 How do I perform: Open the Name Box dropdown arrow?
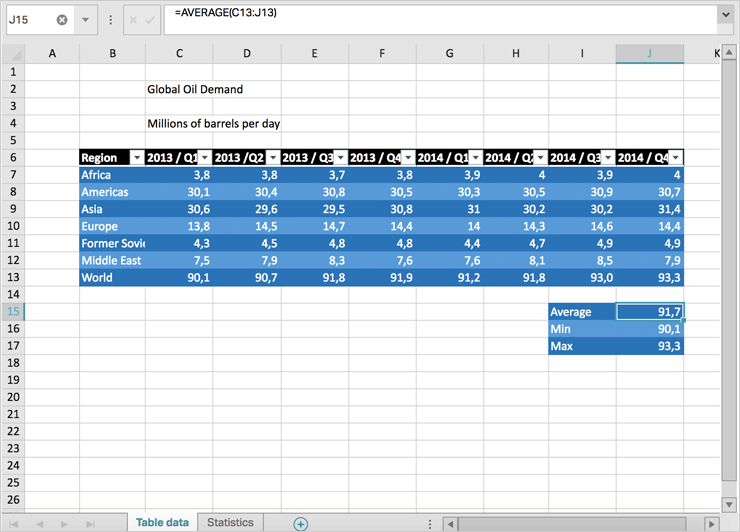click(85, 20)
